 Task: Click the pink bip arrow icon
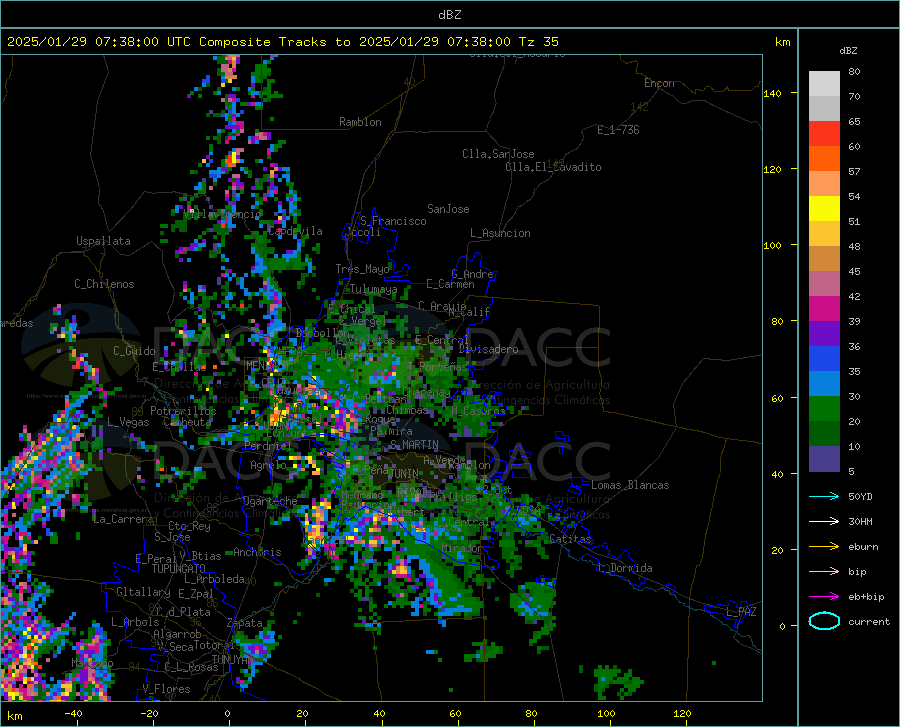click(824, 572)
